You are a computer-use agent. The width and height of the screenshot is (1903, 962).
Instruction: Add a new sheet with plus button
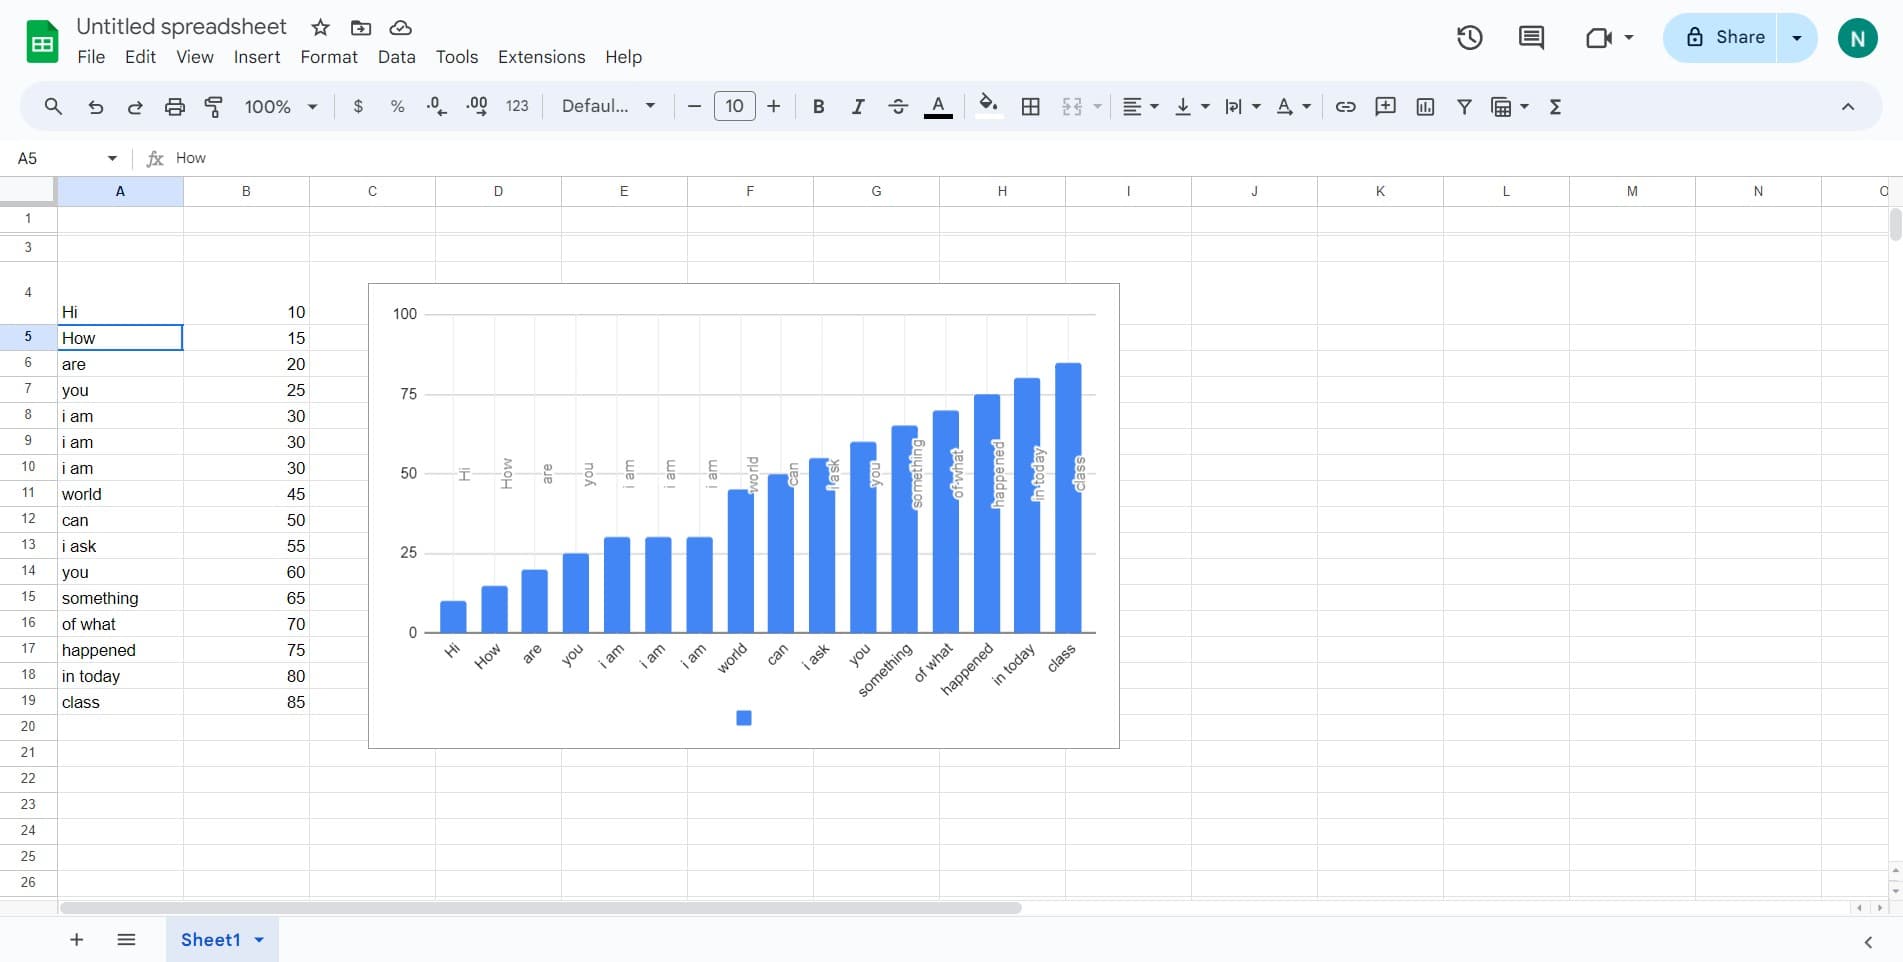point(76,940)
